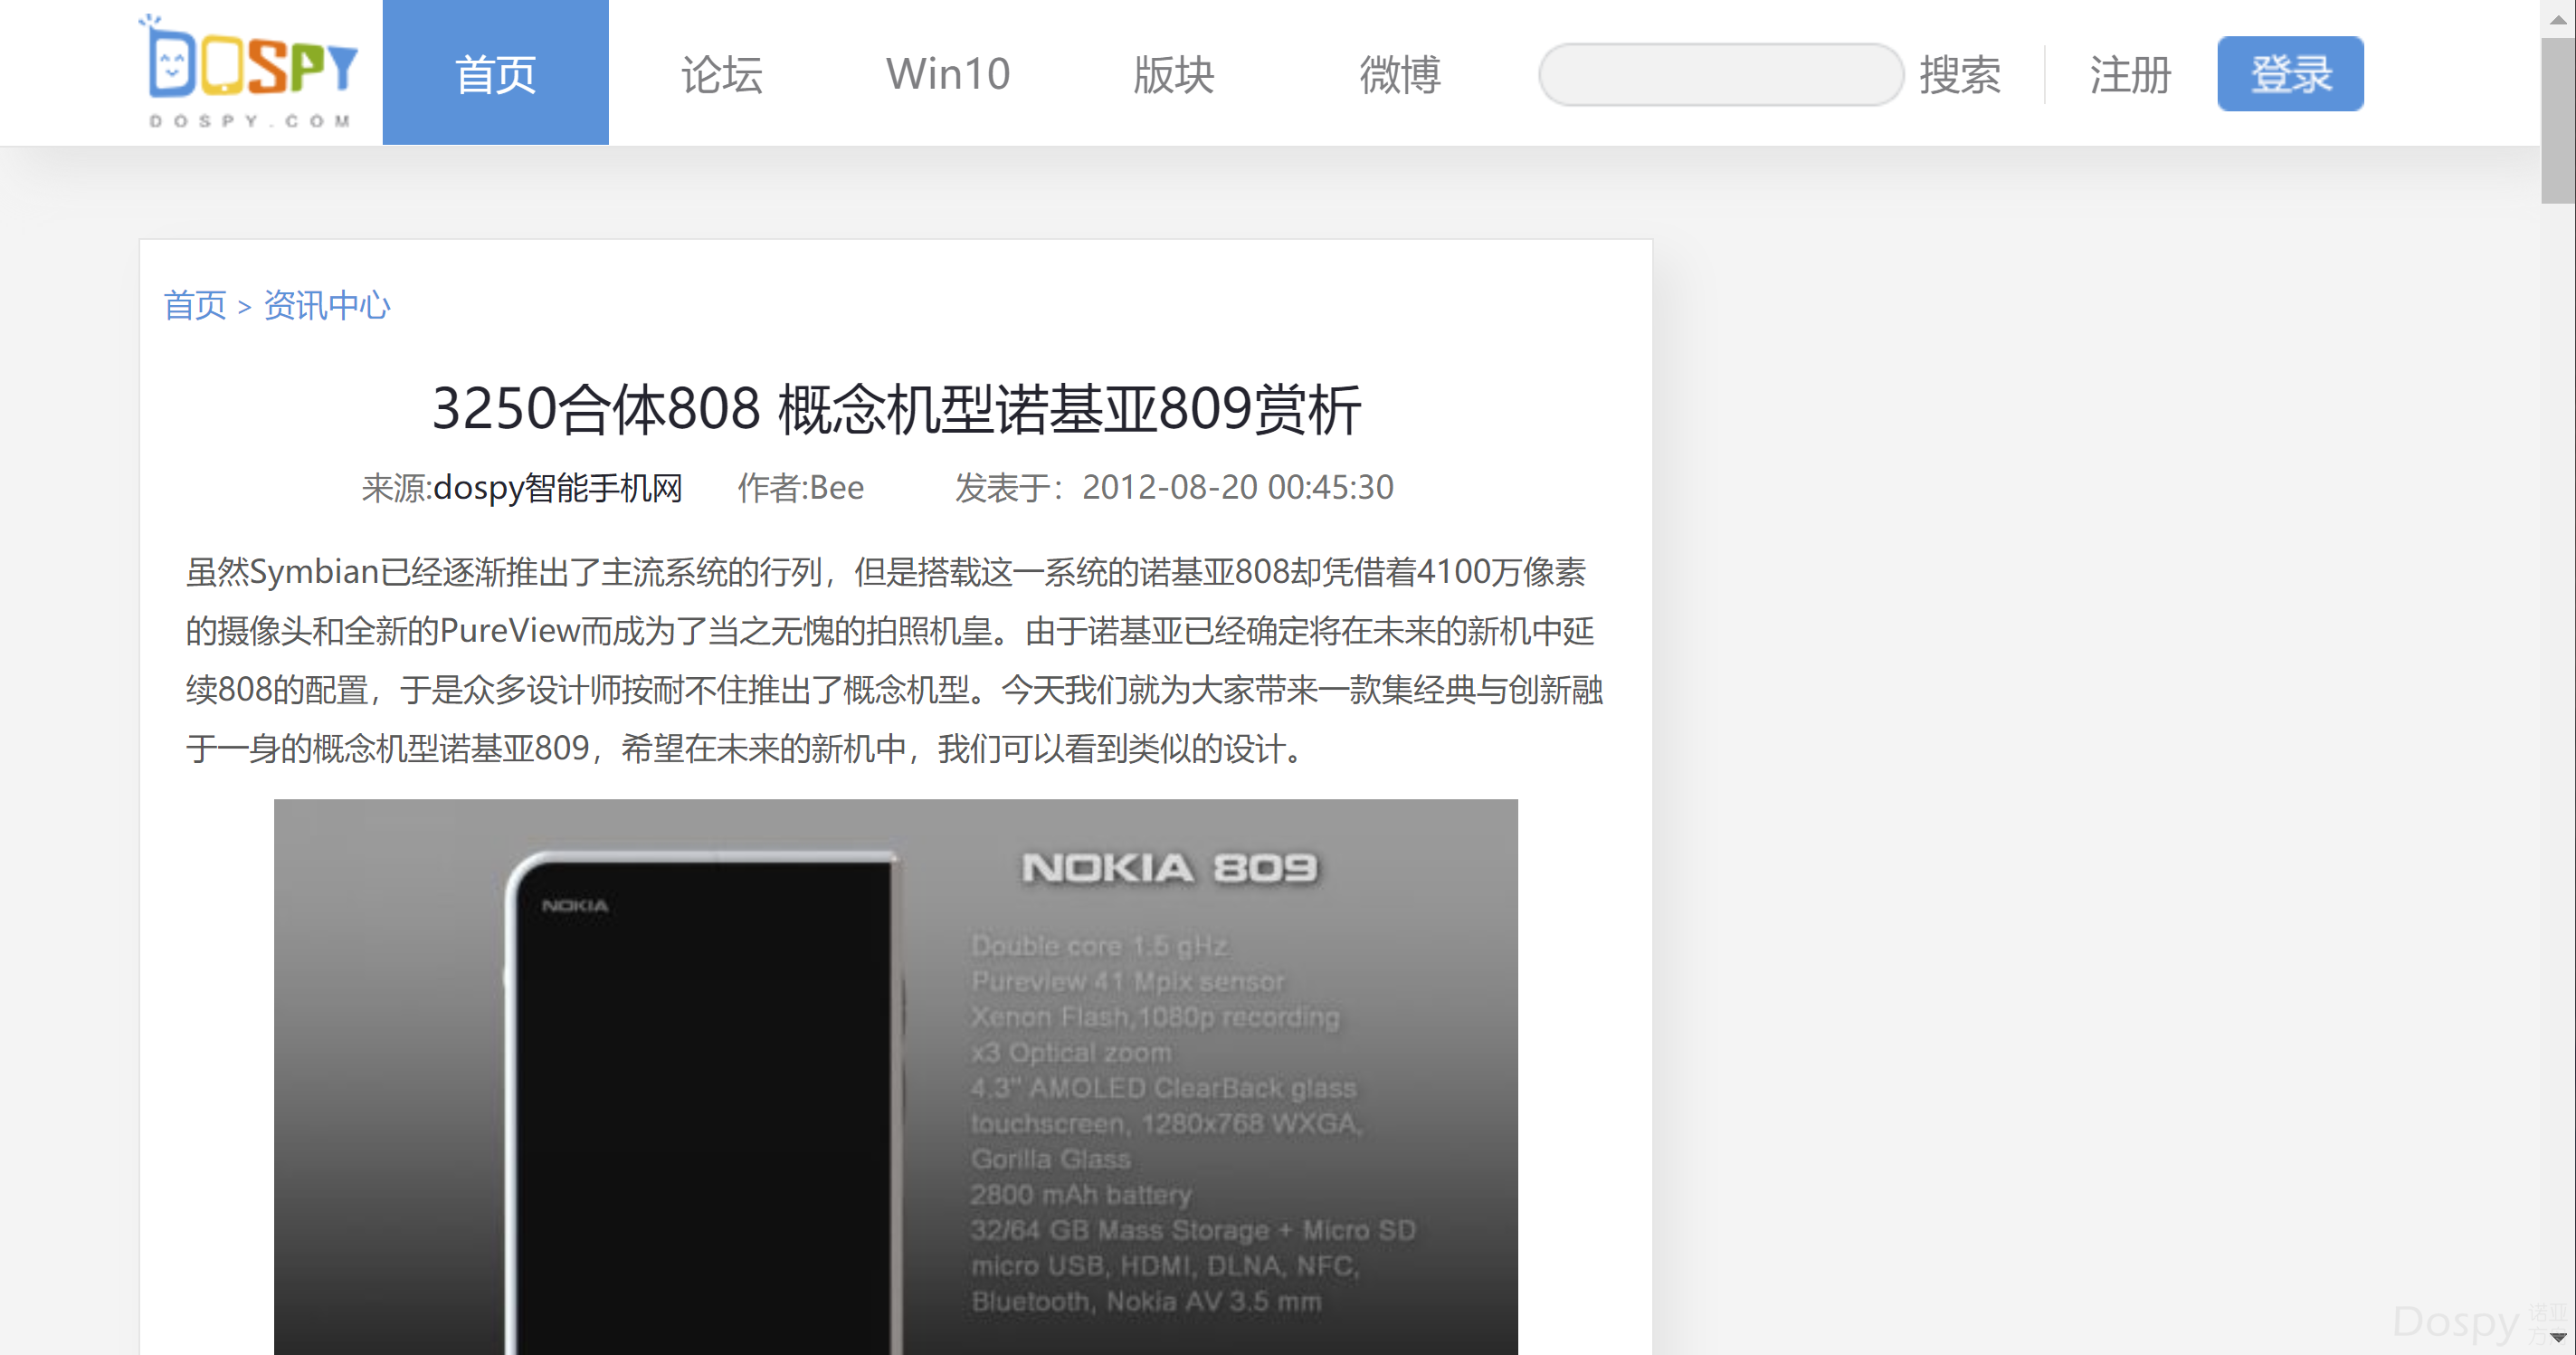This screenshot has width=2576, height=1355.
Task: Follow the 资讯中心 breadcrumb link
Action: click(x=327, y=305)
